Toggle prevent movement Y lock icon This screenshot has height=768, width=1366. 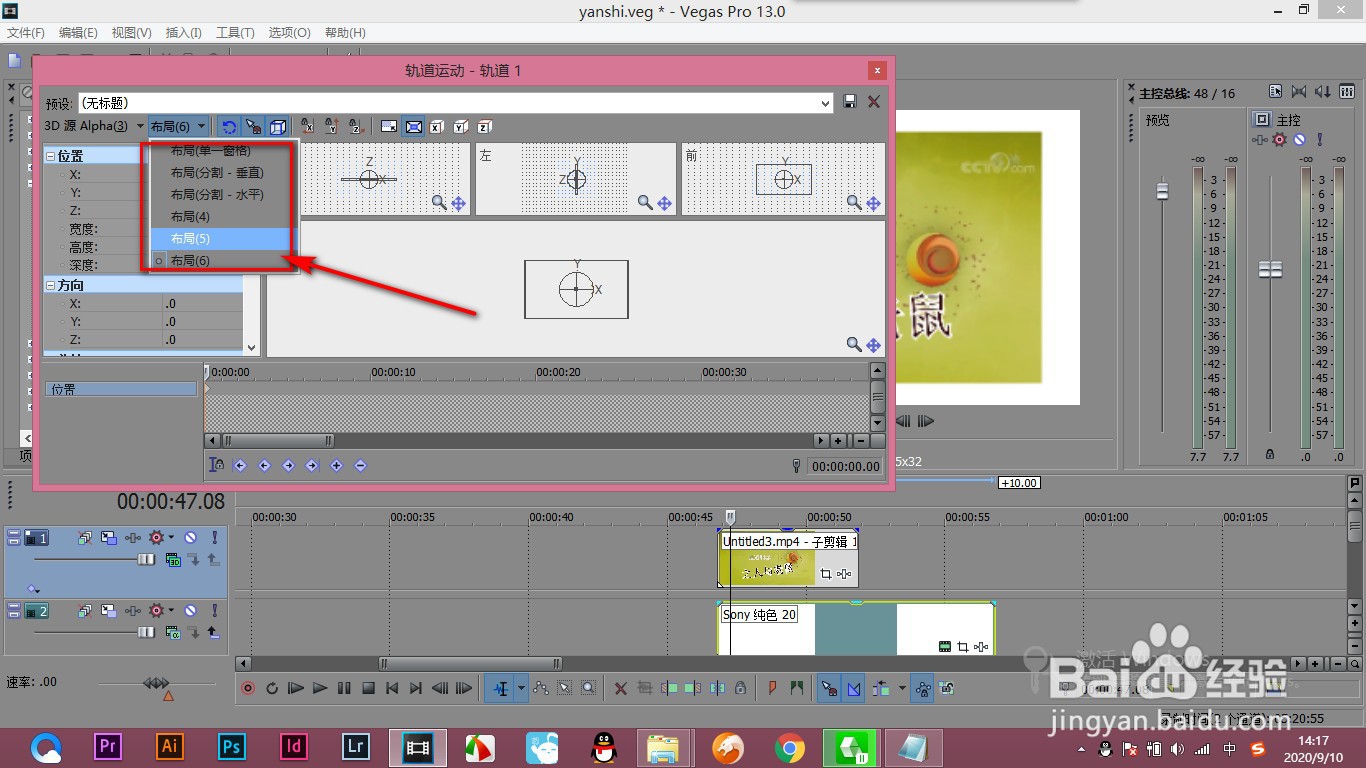click(x=331, y=127)
